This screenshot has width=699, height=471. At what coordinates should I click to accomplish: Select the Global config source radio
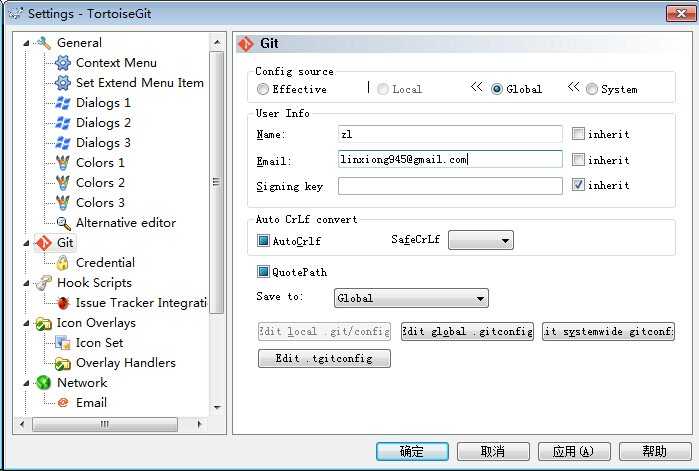point(497,89)
